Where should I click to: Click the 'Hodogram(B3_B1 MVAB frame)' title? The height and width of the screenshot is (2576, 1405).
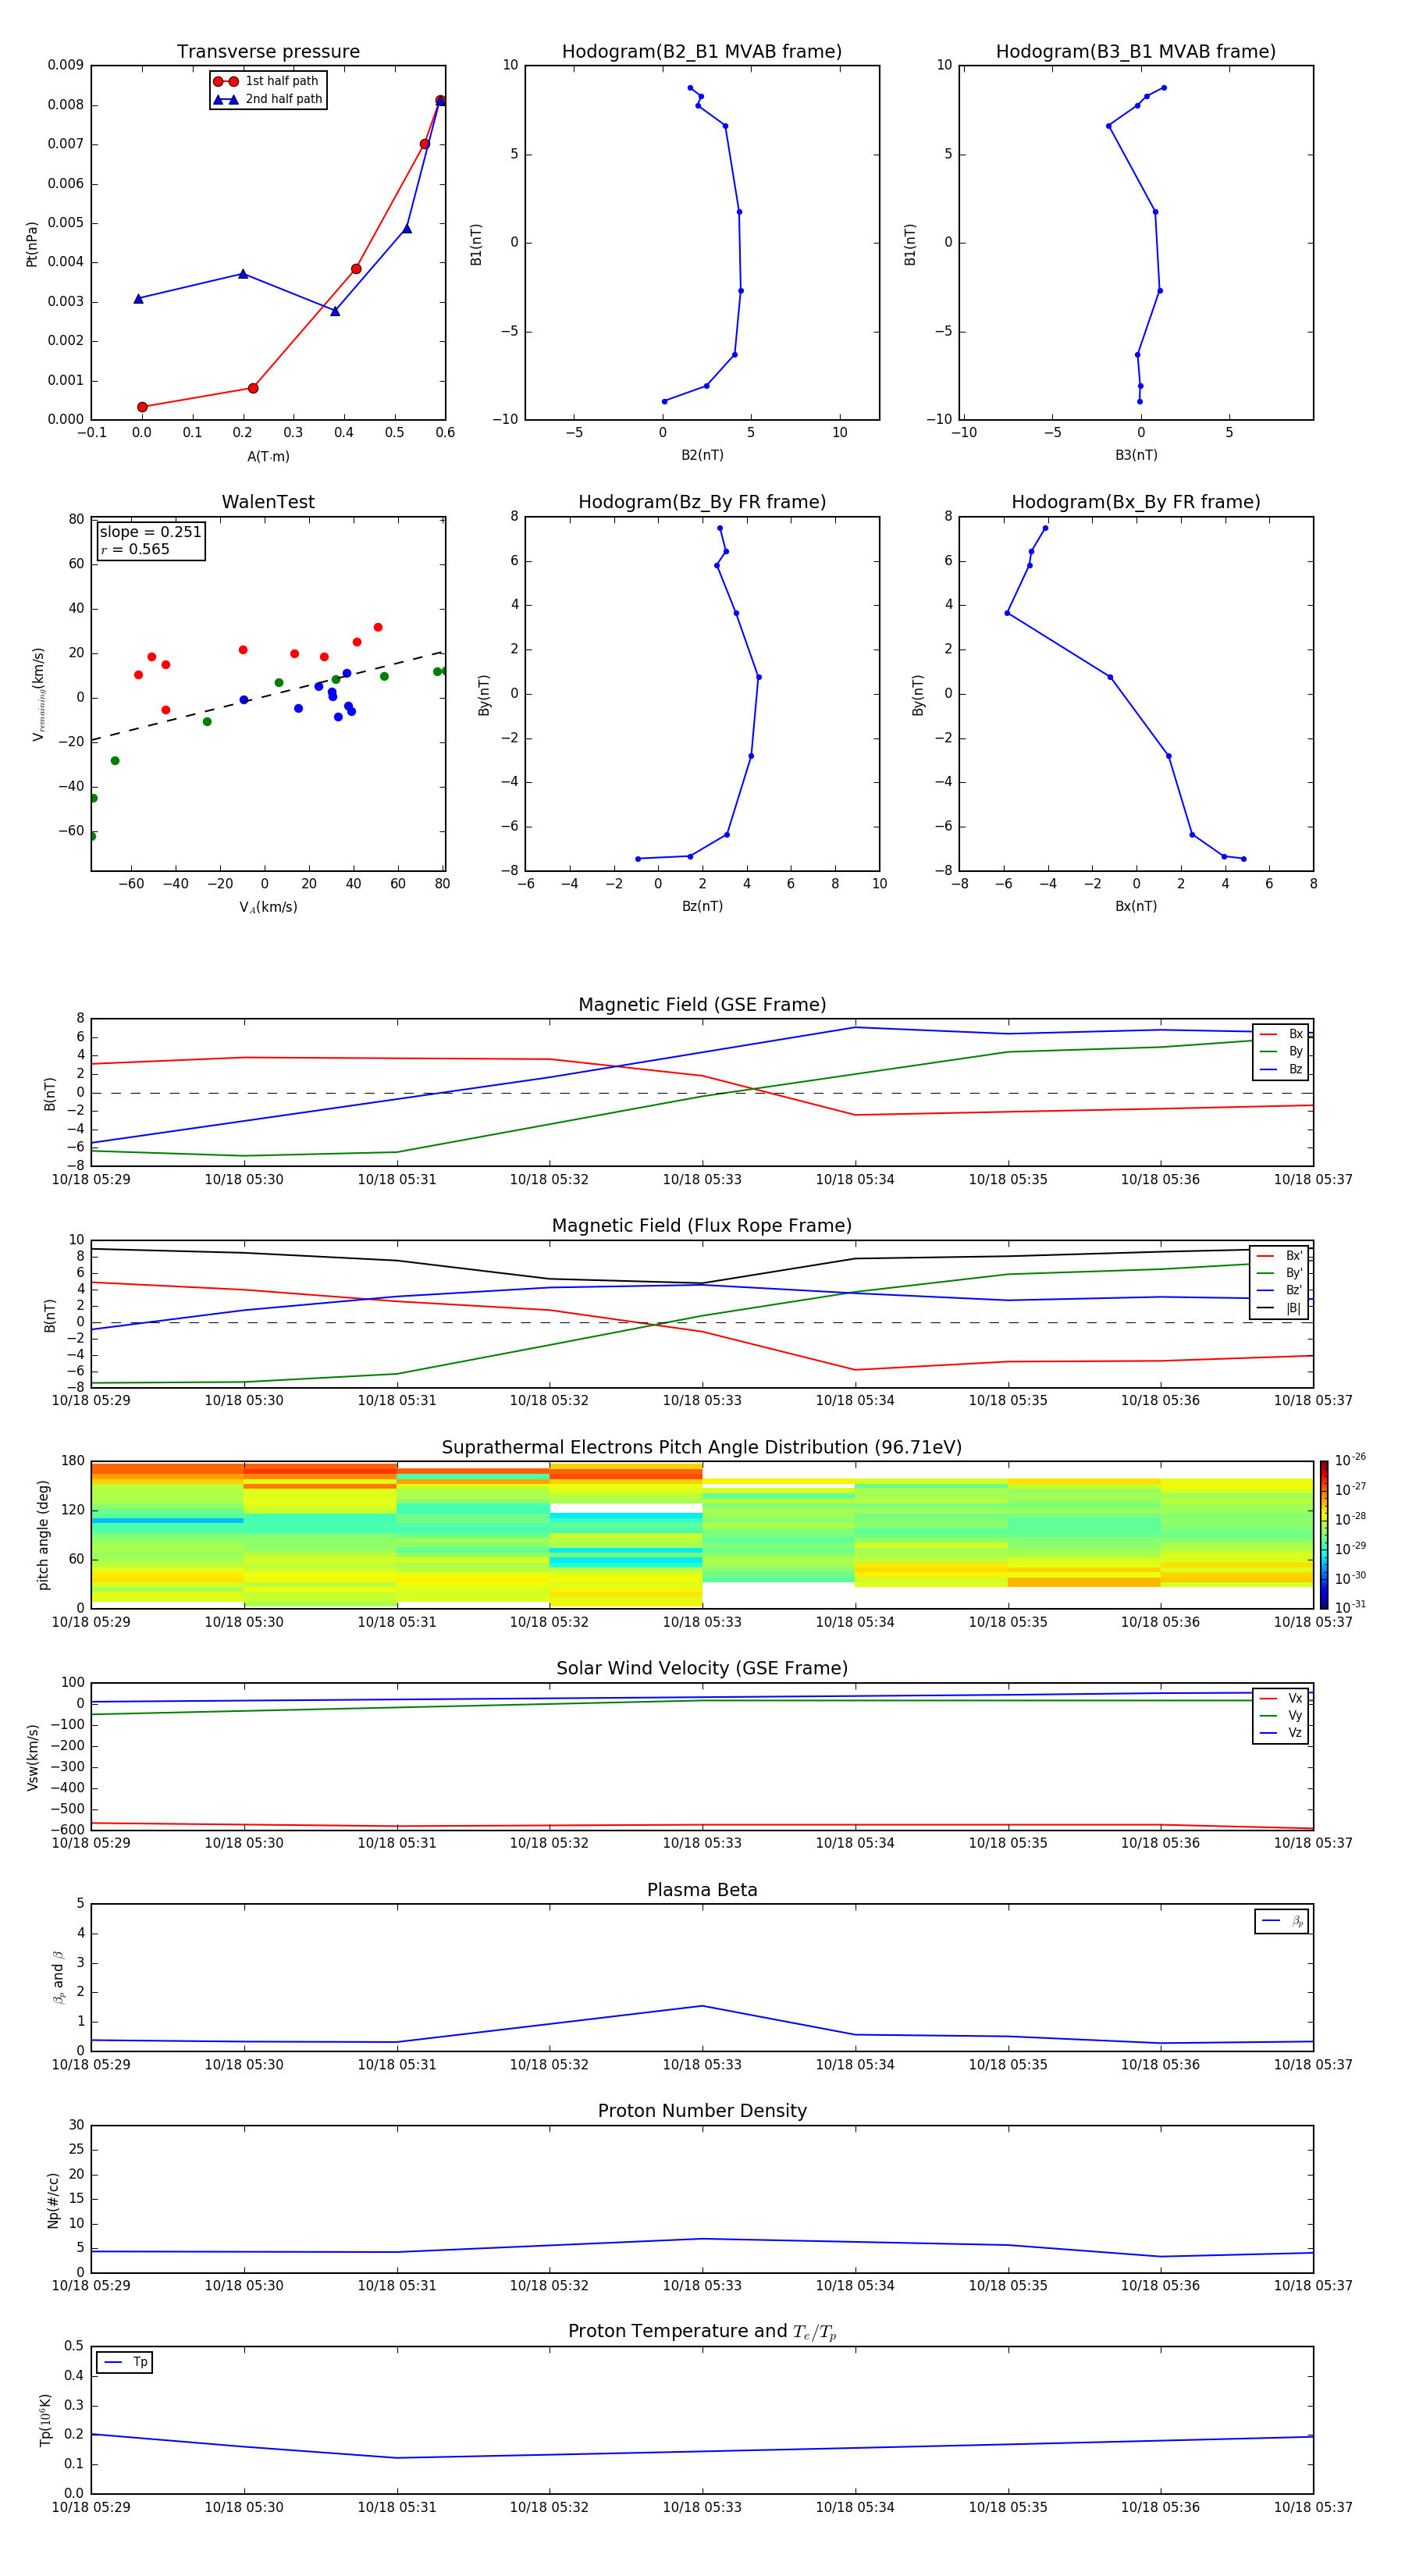(1136, 51)
